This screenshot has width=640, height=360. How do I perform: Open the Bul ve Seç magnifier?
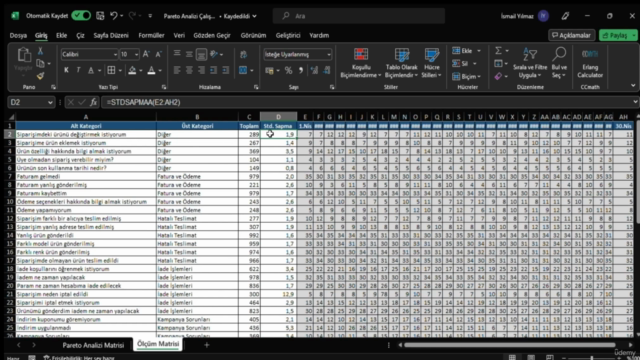tap(559, 63)
